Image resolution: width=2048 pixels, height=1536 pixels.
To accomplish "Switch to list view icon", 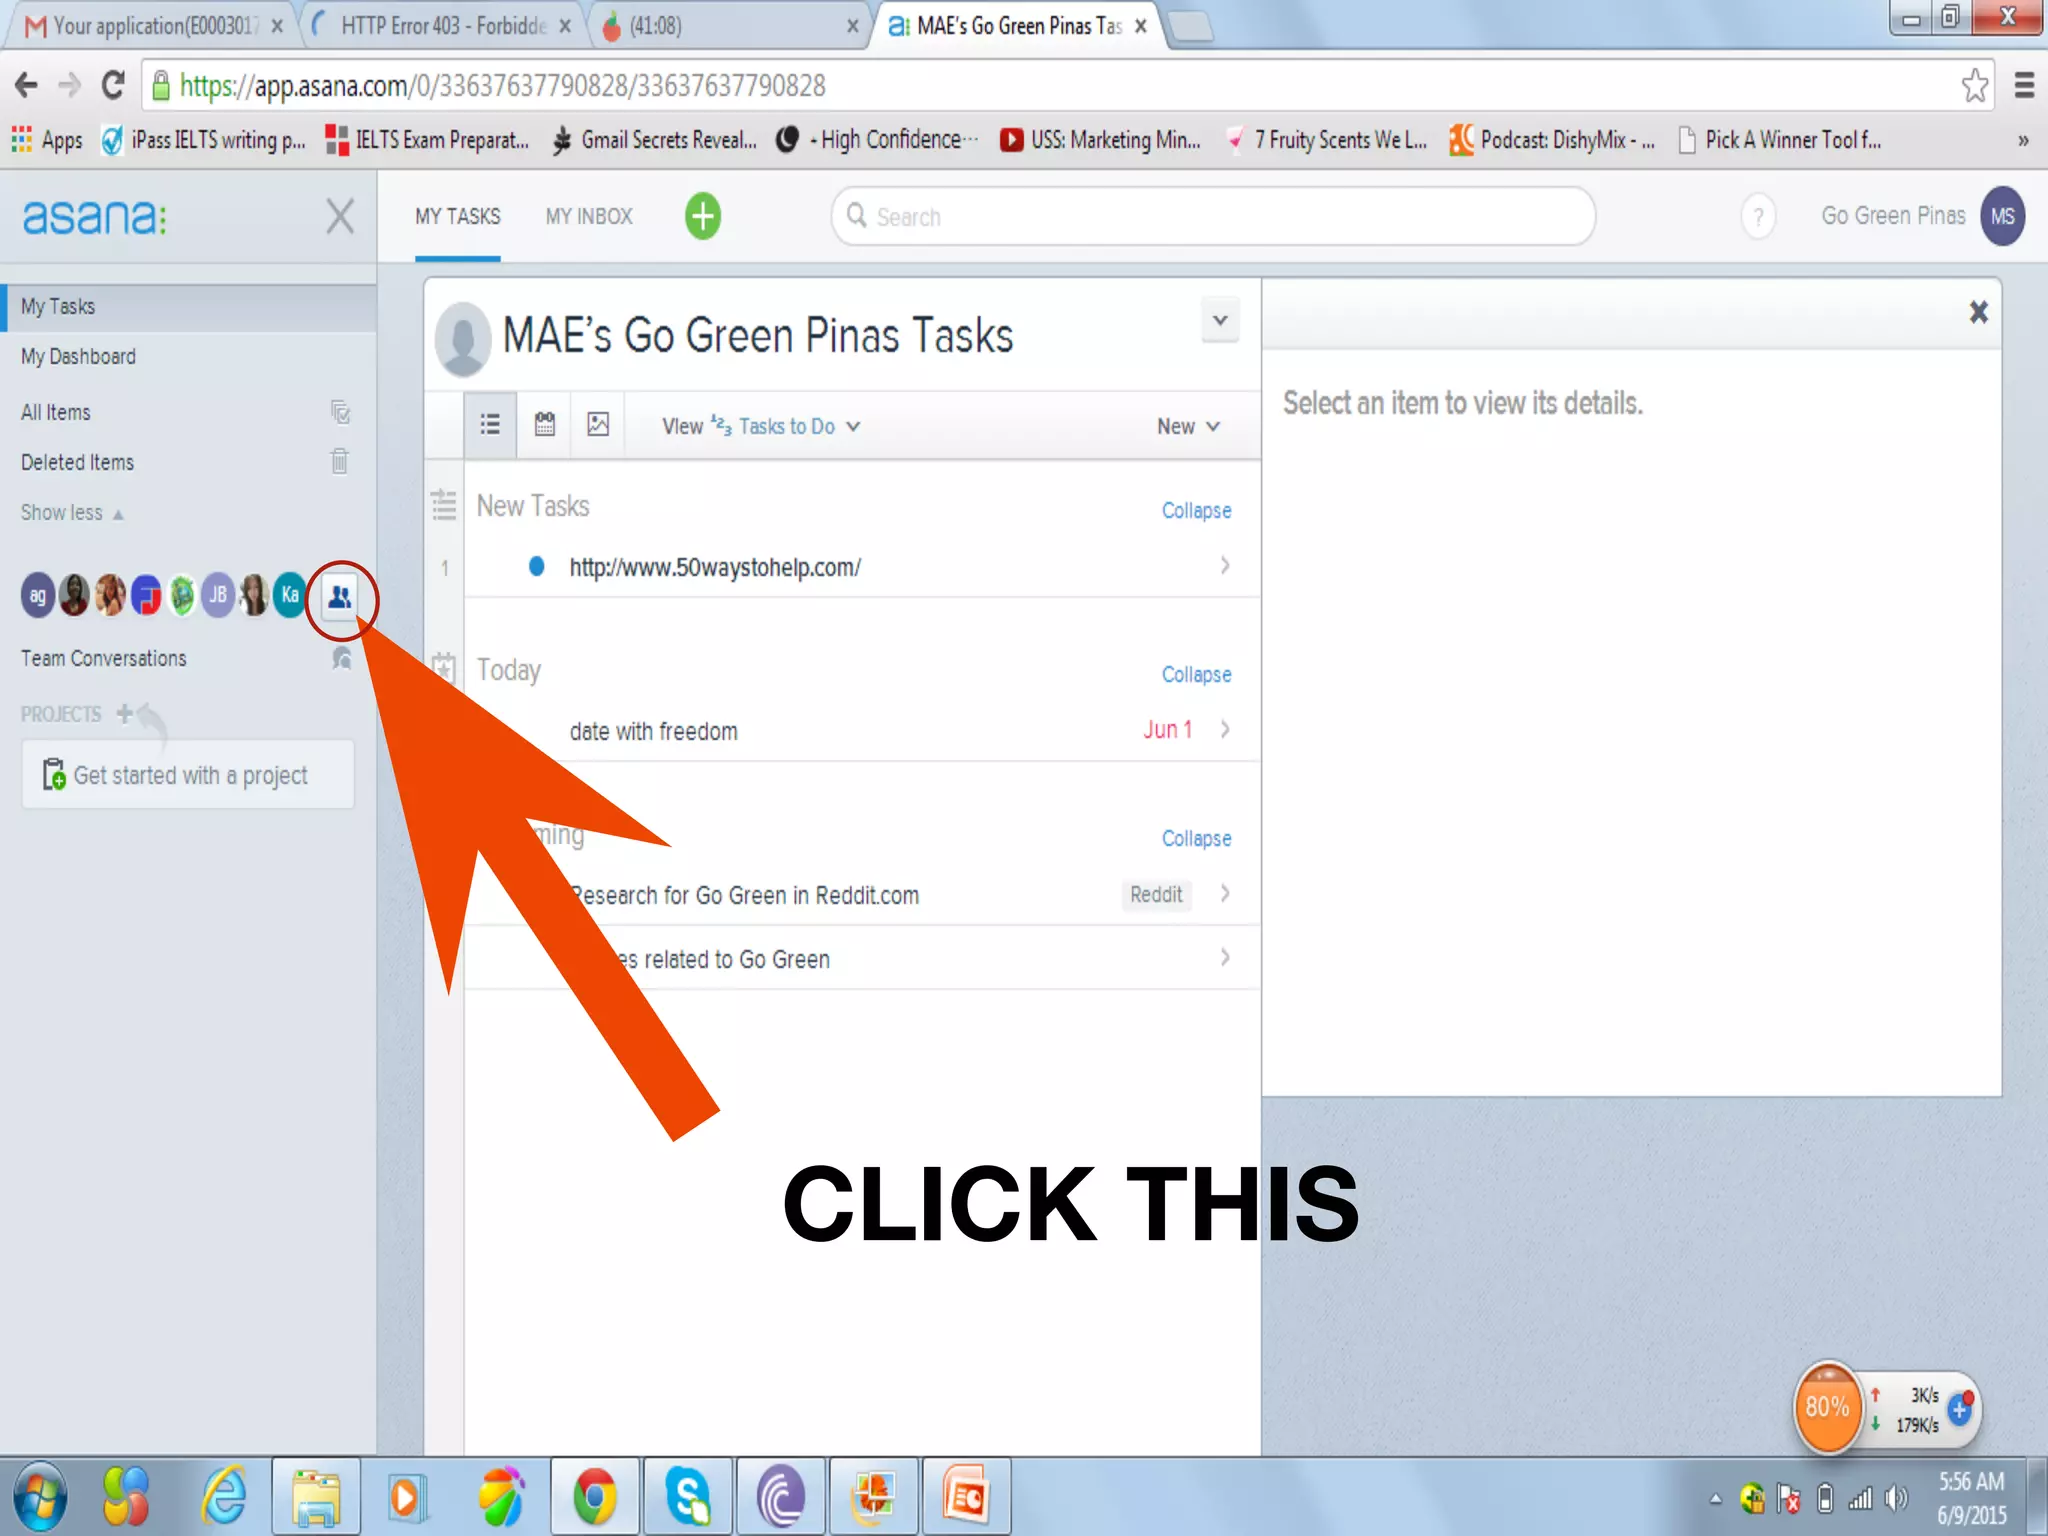I will pyautogui.click(x=490, y=425).
